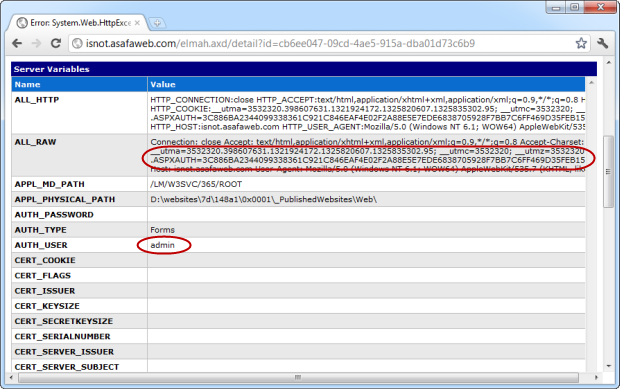The image size is (620, 389).
Task: Click the horizontal scrollbar right arrow
Action: (596, 378)
